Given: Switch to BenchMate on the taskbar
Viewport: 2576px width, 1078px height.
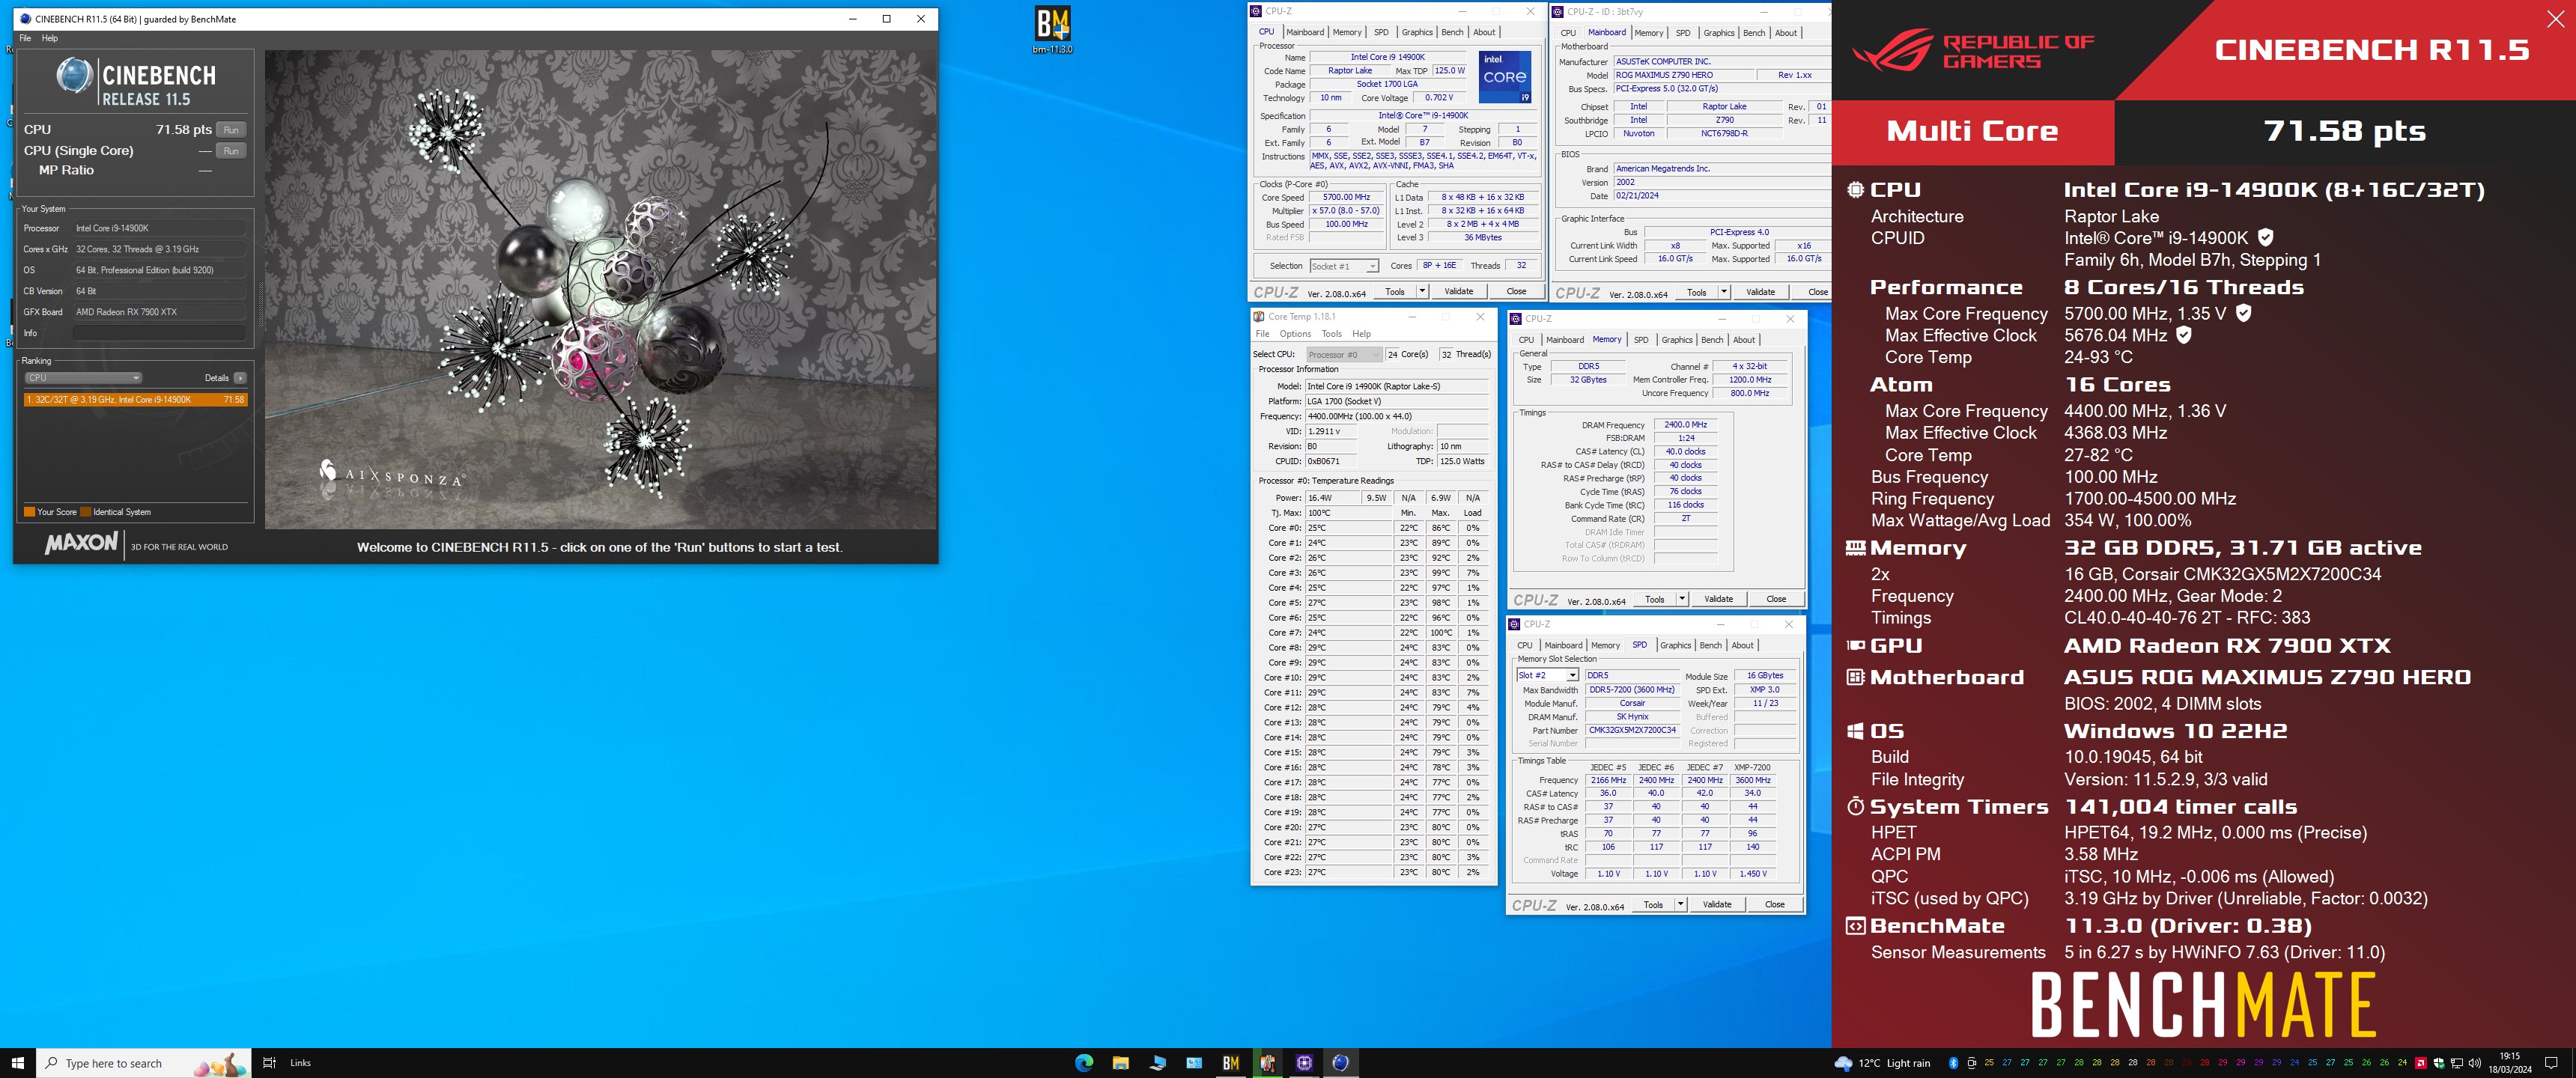Looking at the screenshot, I should pos(1230,1062).
